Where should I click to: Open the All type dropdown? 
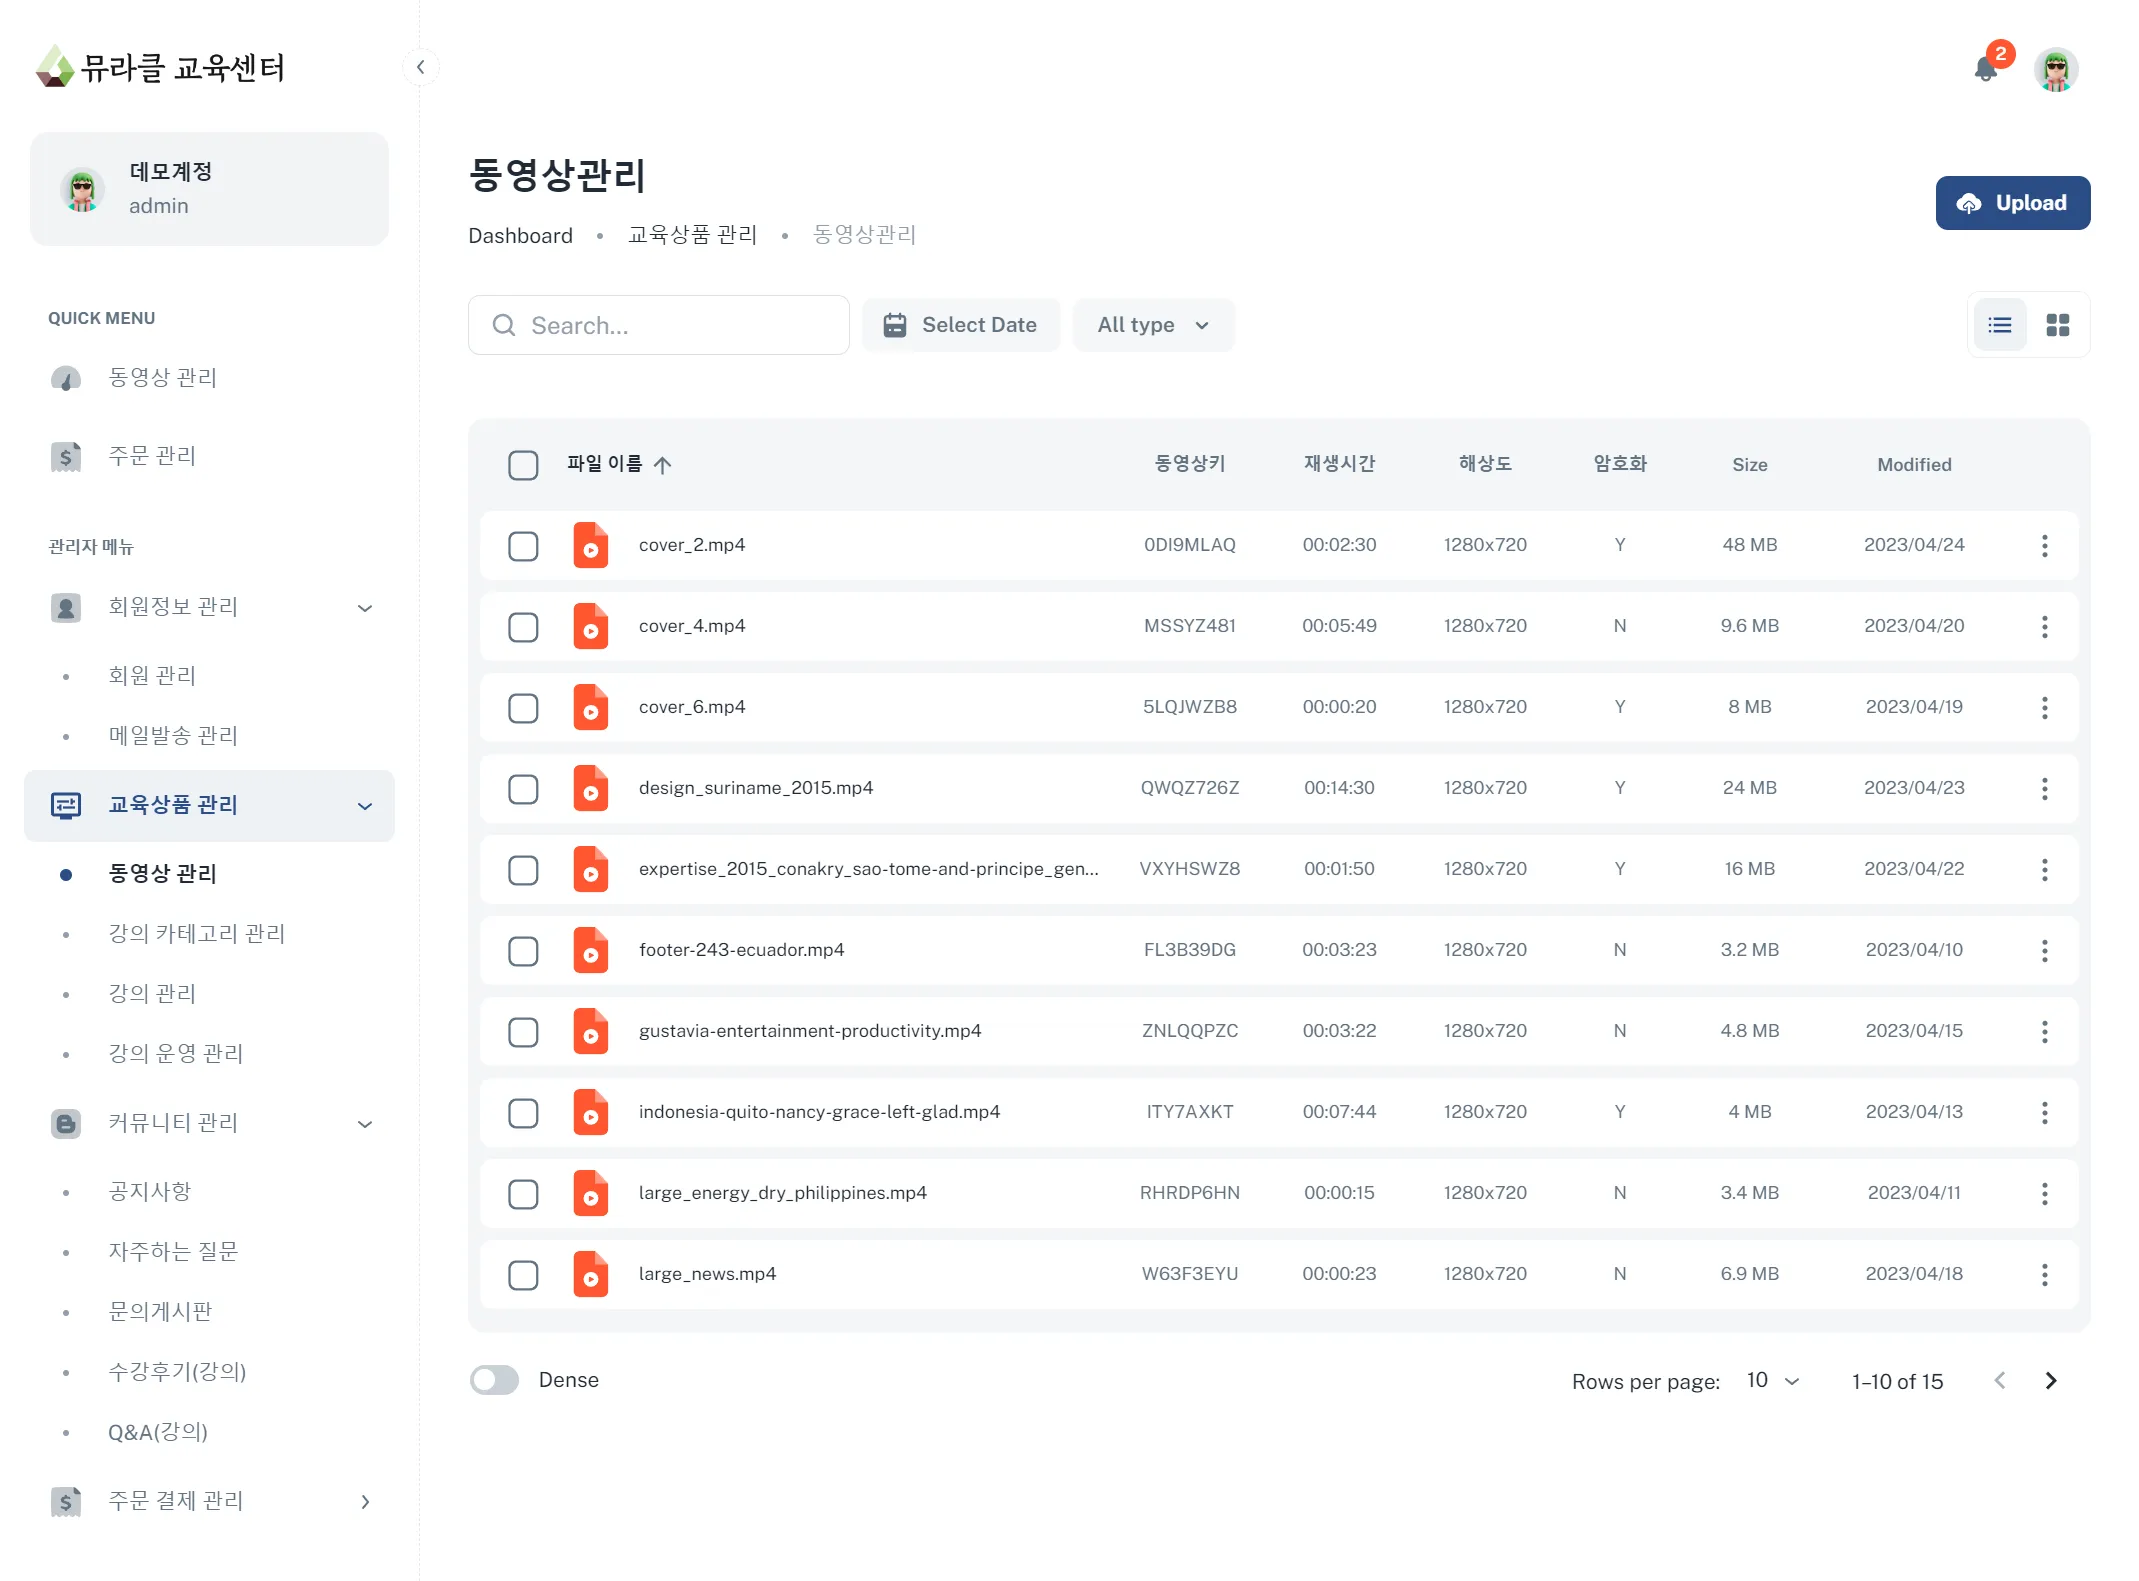coord(1154,325)
